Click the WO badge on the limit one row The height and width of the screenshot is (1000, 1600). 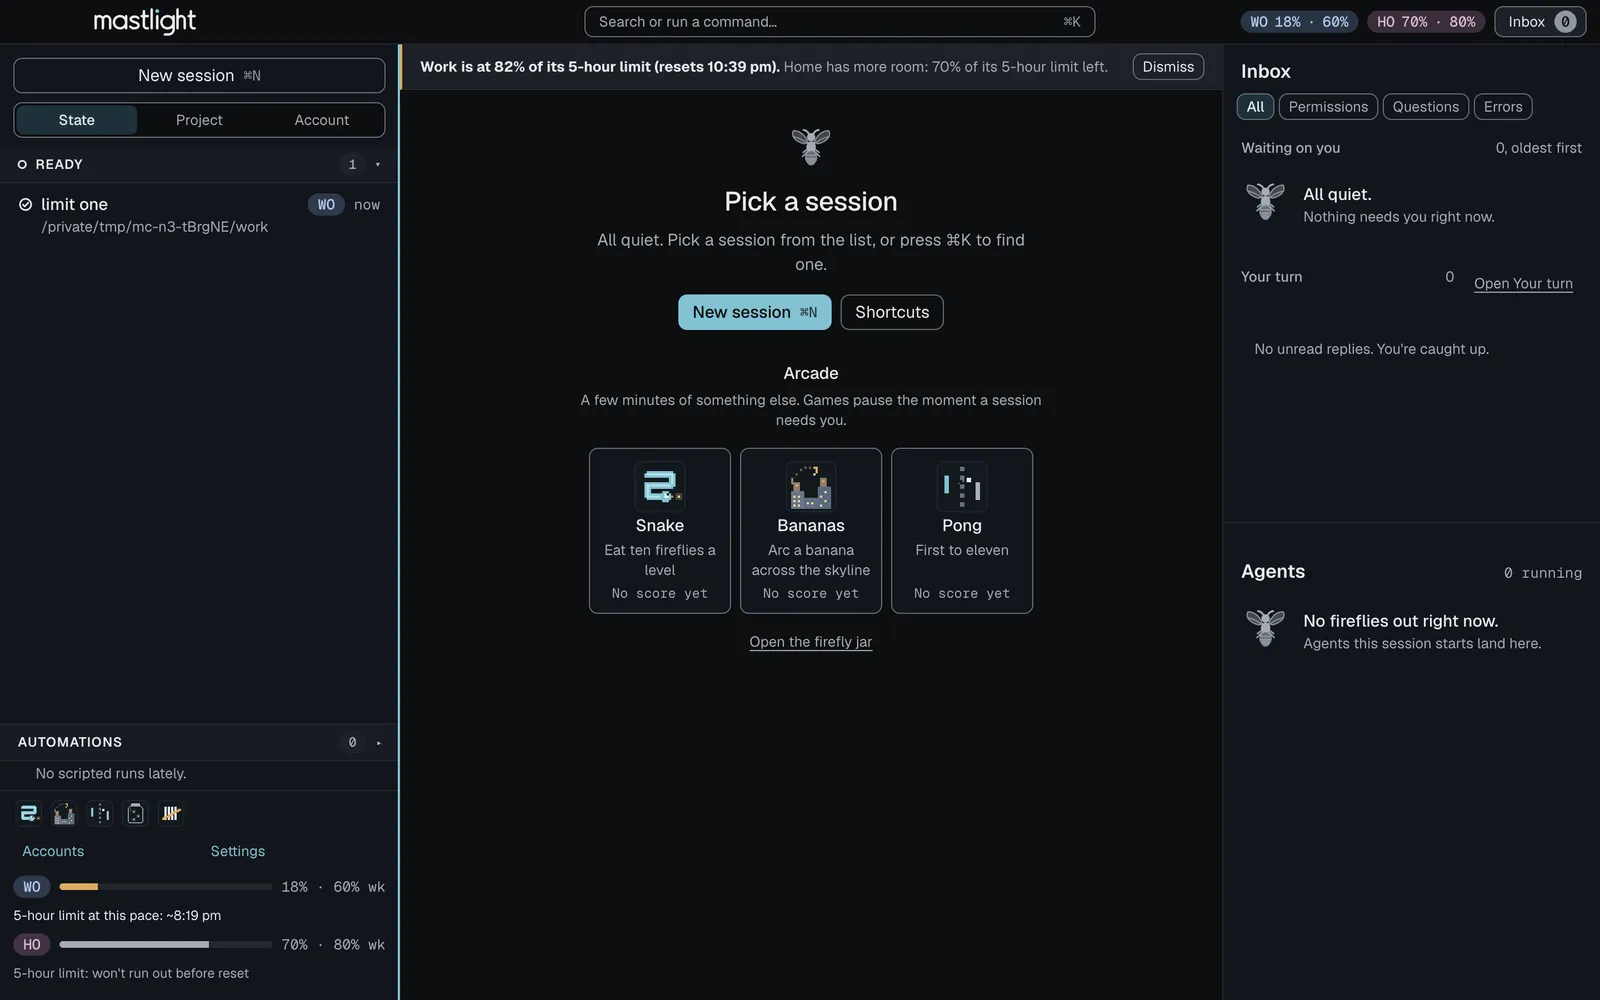coord(326,205)
